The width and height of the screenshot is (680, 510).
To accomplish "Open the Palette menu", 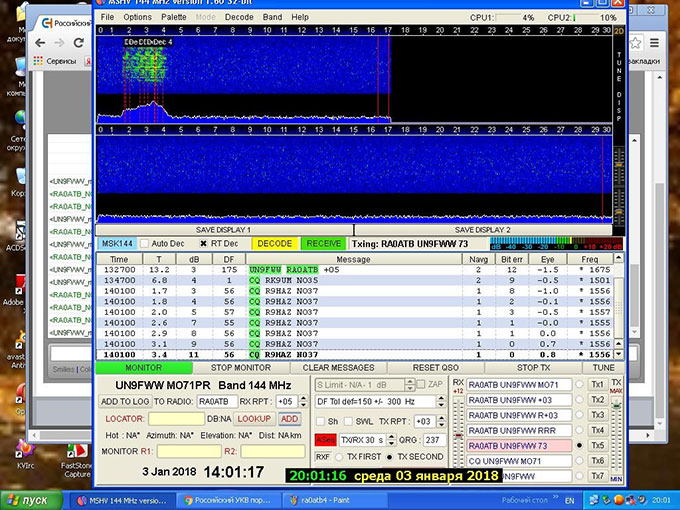I will click(173, 17).
